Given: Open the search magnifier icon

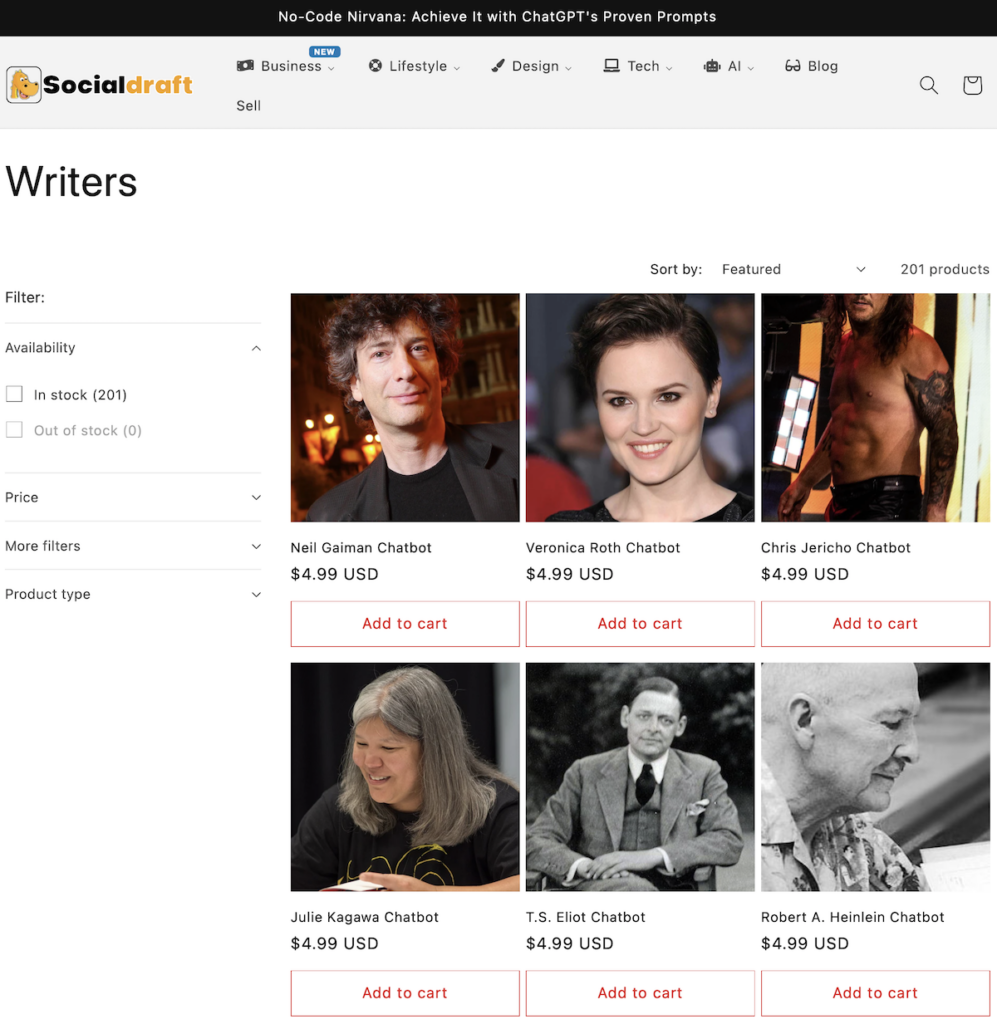Looking at the screenshot, I should 928,85.
